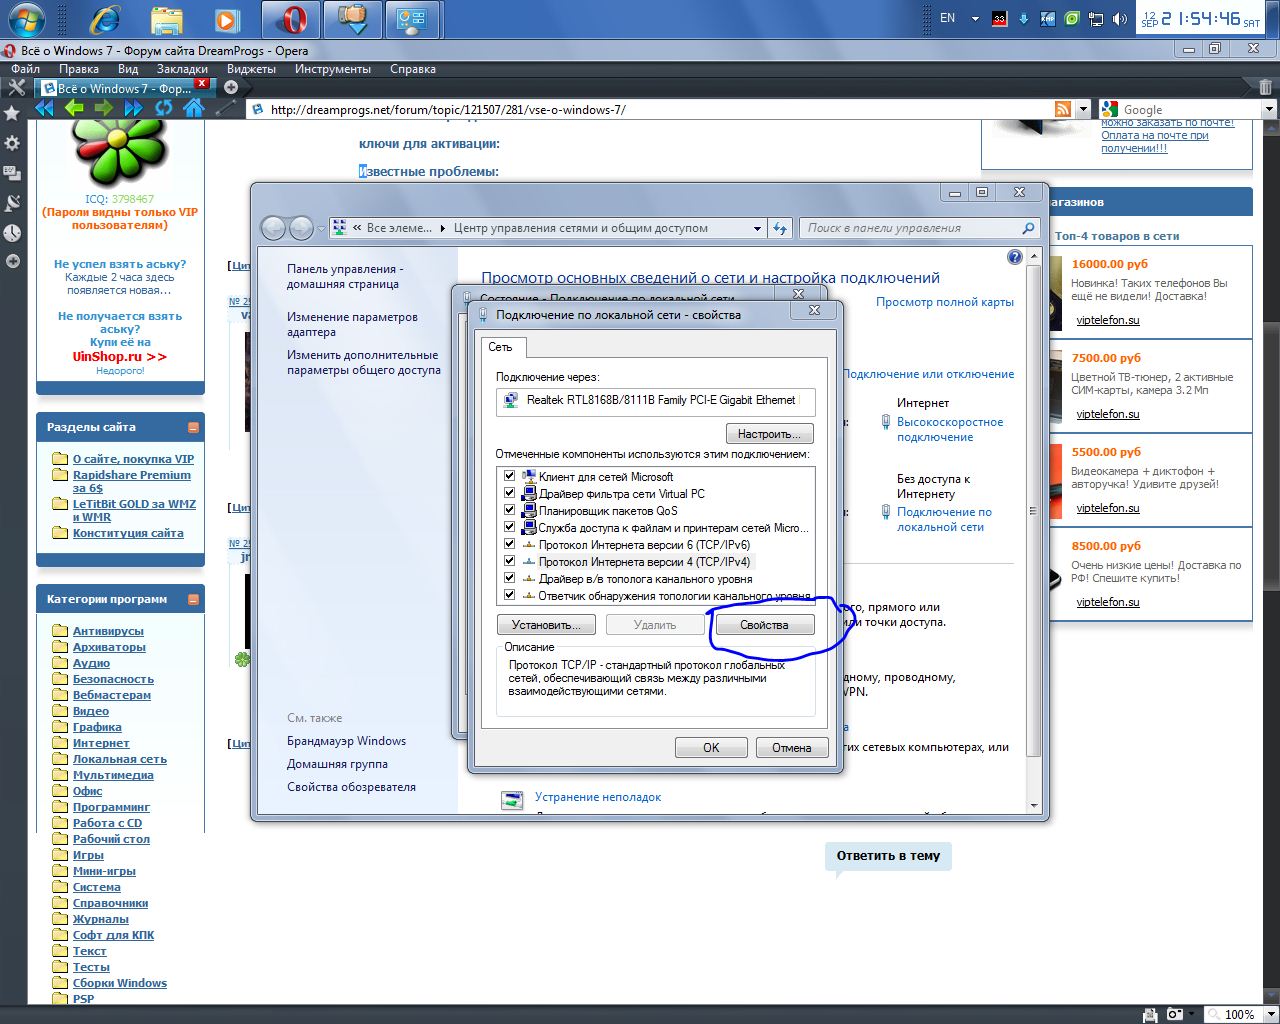Open Антивирусы category link
The image size is (1280, 1024).
point(108,631)
